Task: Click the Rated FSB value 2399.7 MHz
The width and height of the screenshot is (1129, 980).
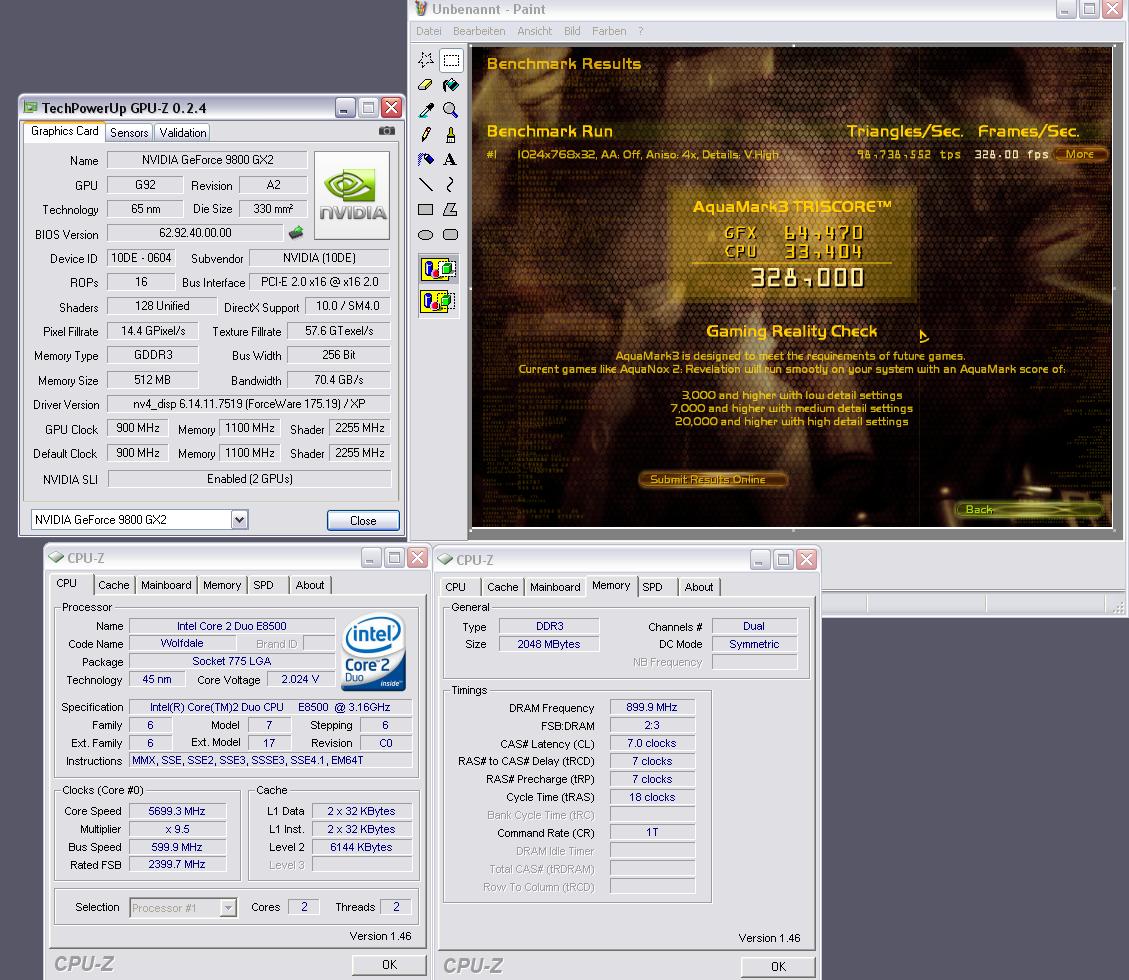Action: point(177,864)
